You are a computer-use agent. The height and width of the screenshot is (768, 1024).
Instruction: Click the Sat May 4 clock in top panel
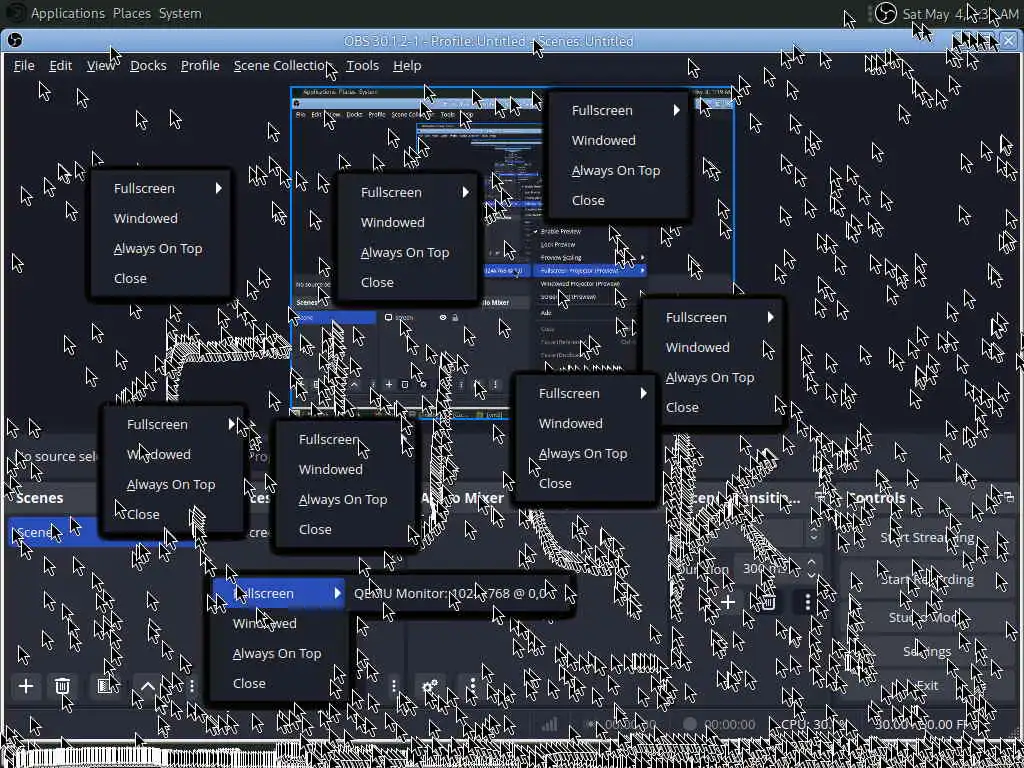click(960, 13)
